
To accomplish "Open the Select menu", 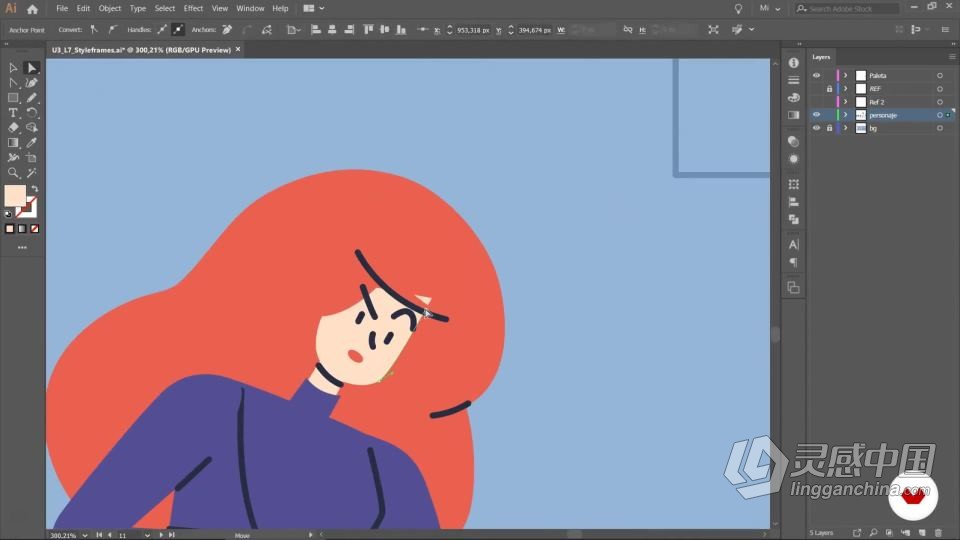I will point(165,9).
